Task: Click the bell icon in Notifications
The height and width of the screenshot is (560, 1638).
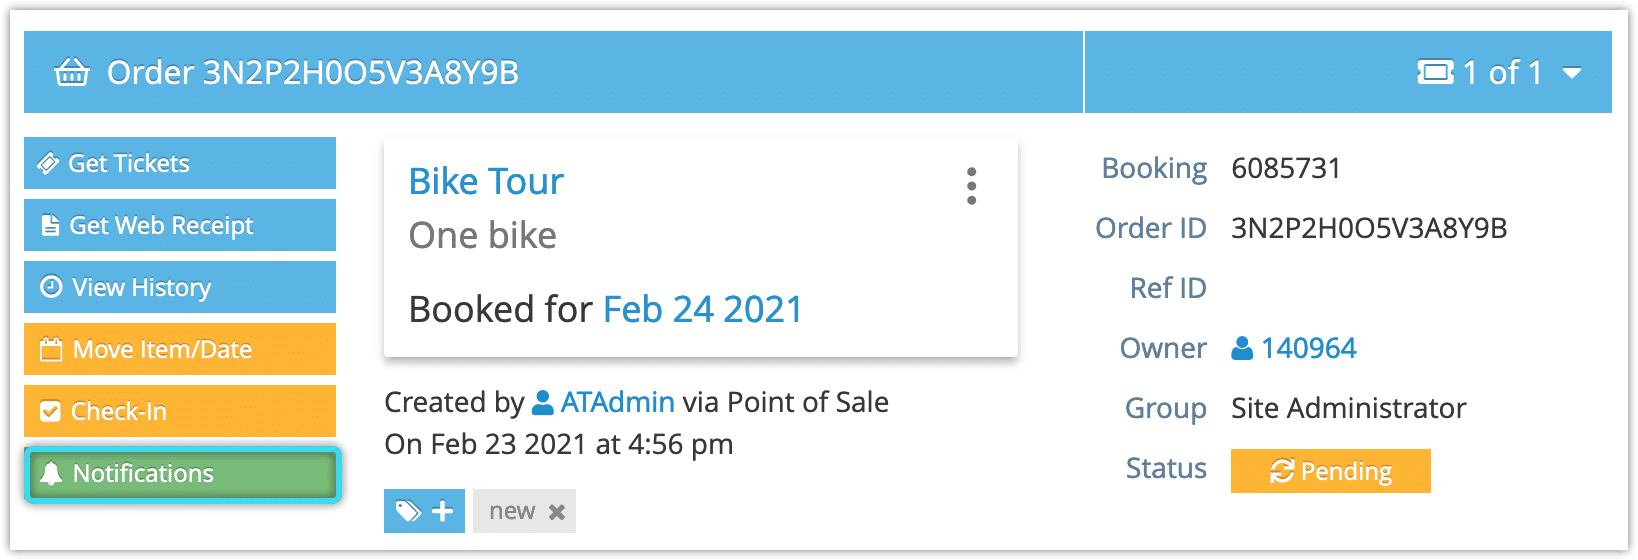Action: [x=51, y=473]
